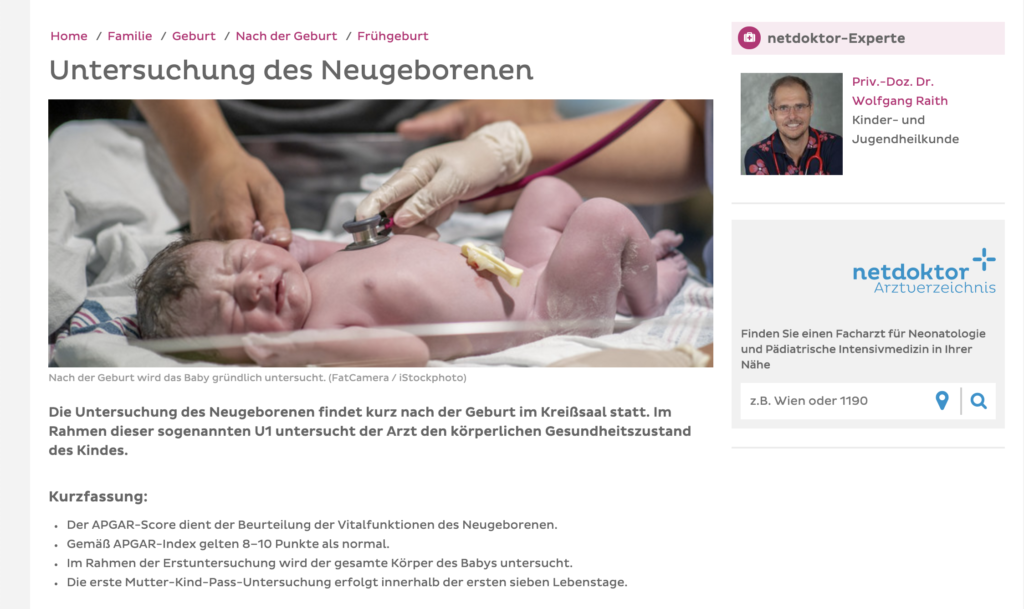Click the Kurzfassung heading
Image resolution: width=1024 pixels, height=609 pixels.
coord(98,496)
